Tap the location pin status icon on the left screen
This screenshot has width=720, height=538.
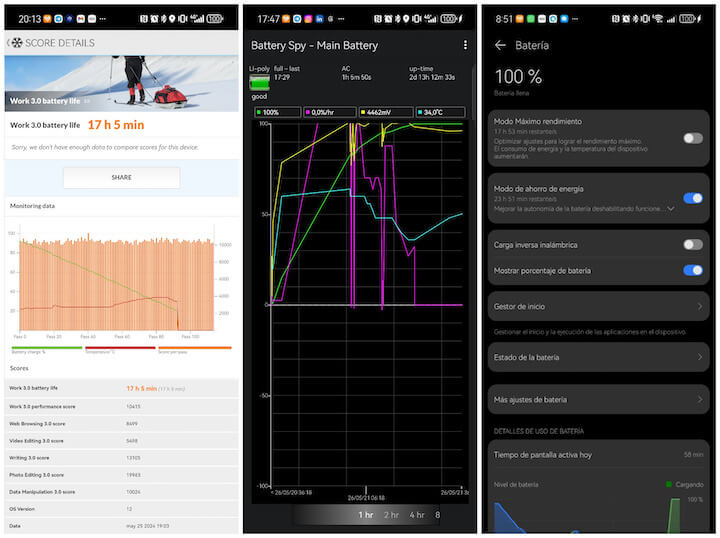click(172, 19)
